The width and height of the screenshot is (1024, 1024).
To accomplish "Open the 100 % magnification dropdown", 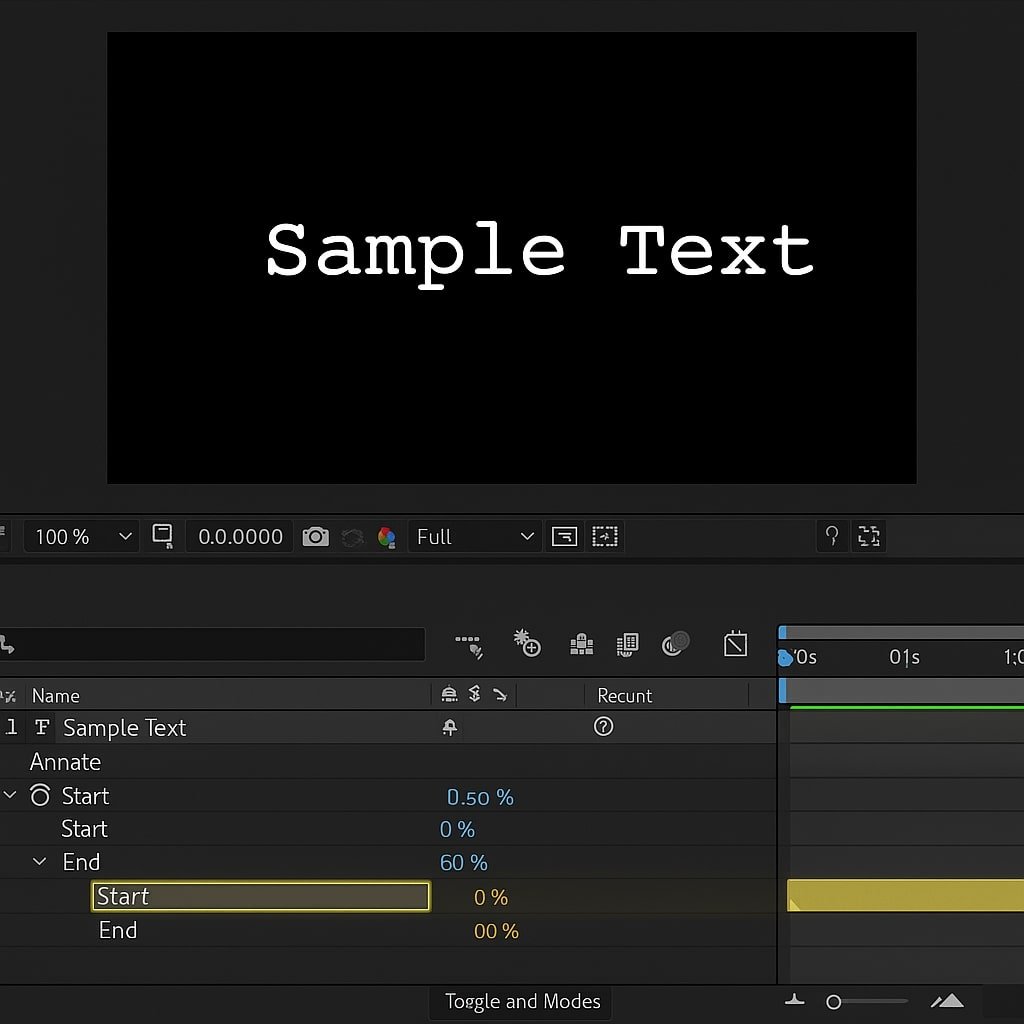I will (x=82, y=537).
